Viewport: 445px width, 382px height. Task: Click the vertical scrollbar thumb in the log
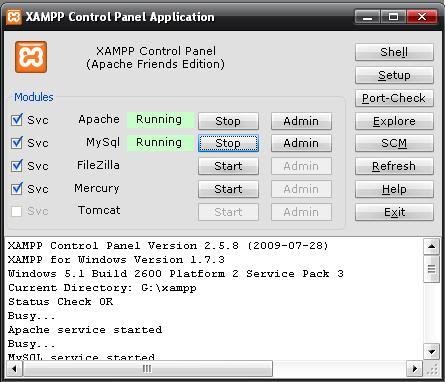tap(431, 269)
